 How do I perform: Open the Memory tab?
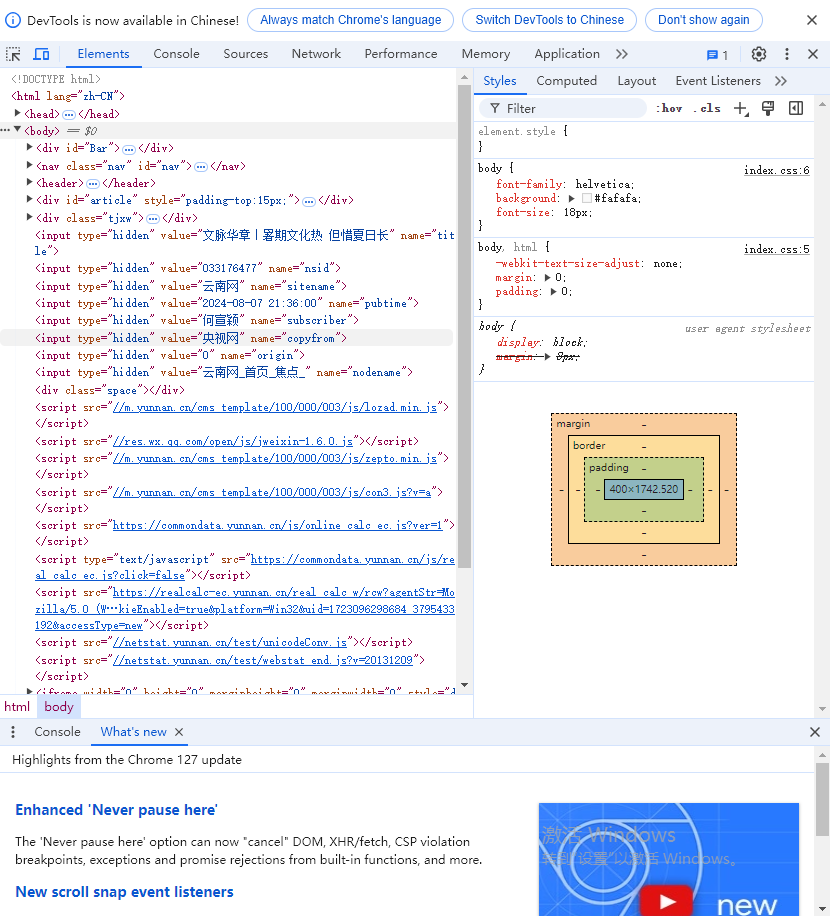[x=485, y=54]
